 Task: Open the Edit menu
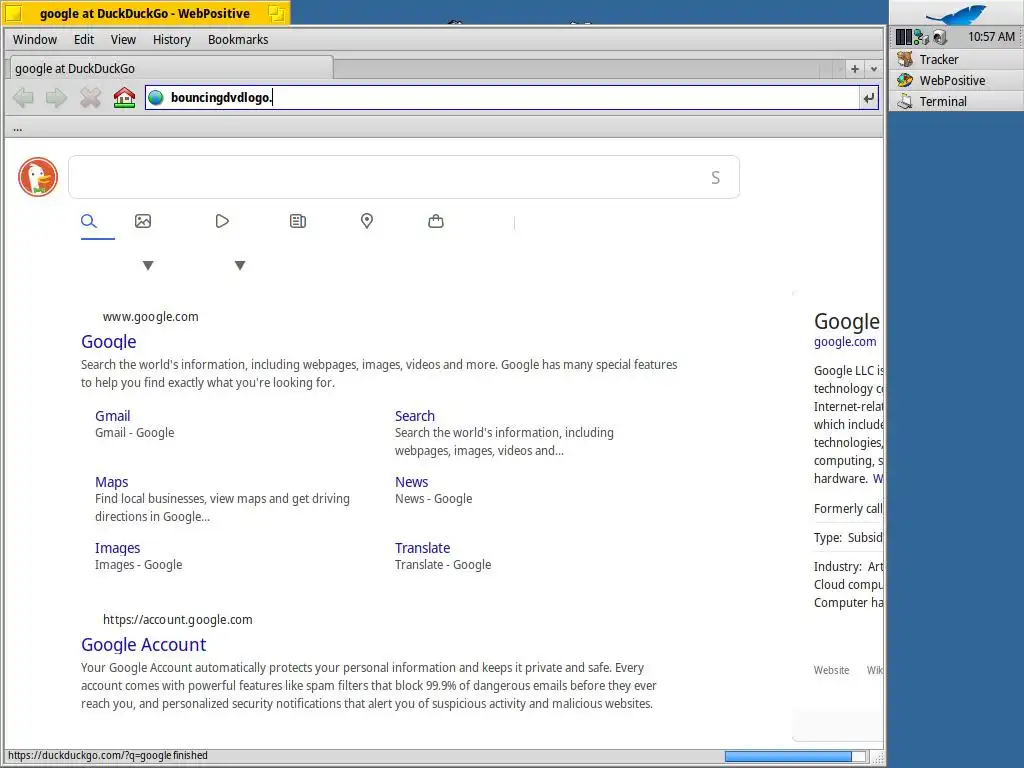pyautogui.click(x=84, y=40)
